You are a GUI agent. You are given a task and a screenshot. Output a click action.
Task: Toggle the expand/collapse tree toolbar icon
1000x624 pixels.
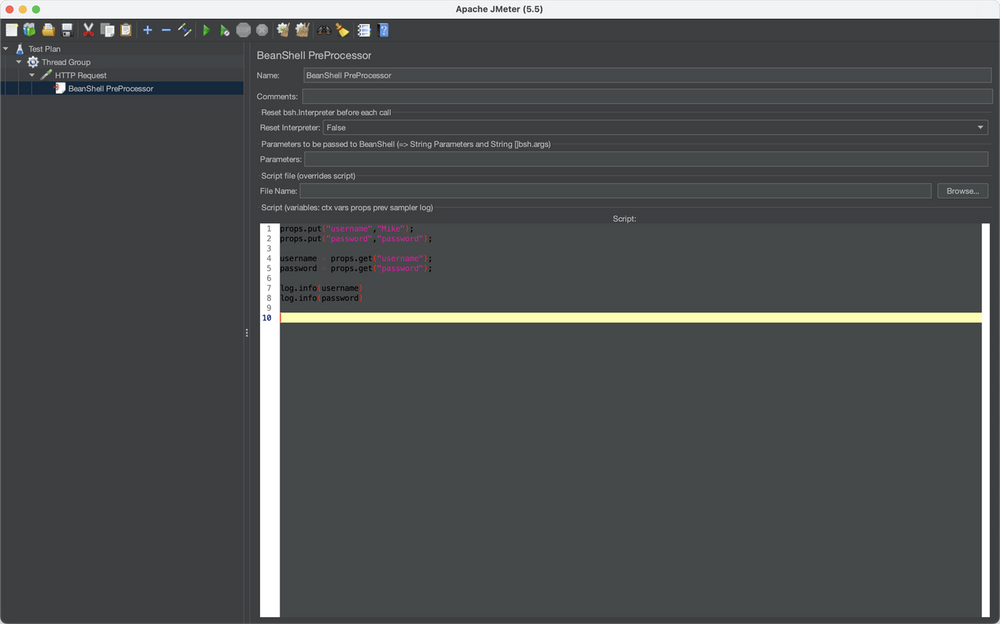pos(185,30)
